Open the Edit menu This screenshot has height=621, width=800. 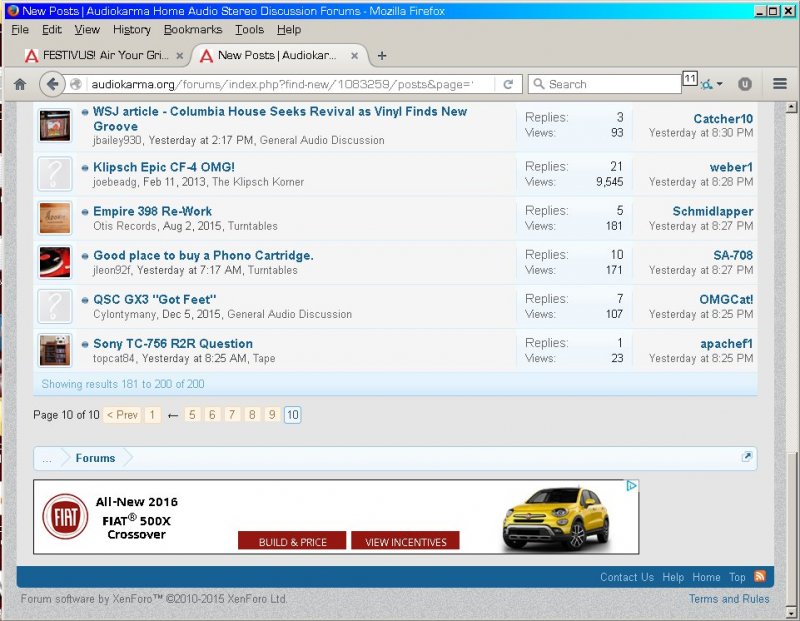[52, 30]
